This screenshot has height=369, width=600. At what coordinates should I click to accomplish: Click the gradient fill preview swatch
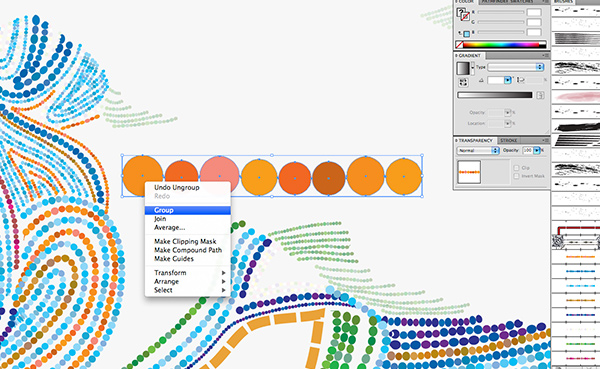(463, 69)
